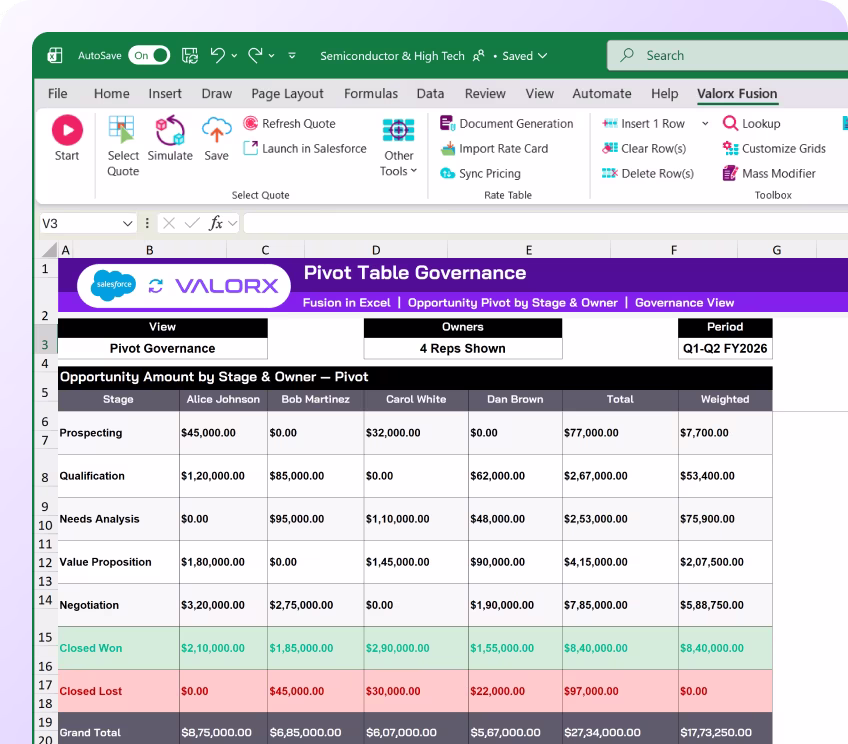The image size is (848, 744).
Task: Expand the Saved status dropdown
Action: (x=543, y=56)
